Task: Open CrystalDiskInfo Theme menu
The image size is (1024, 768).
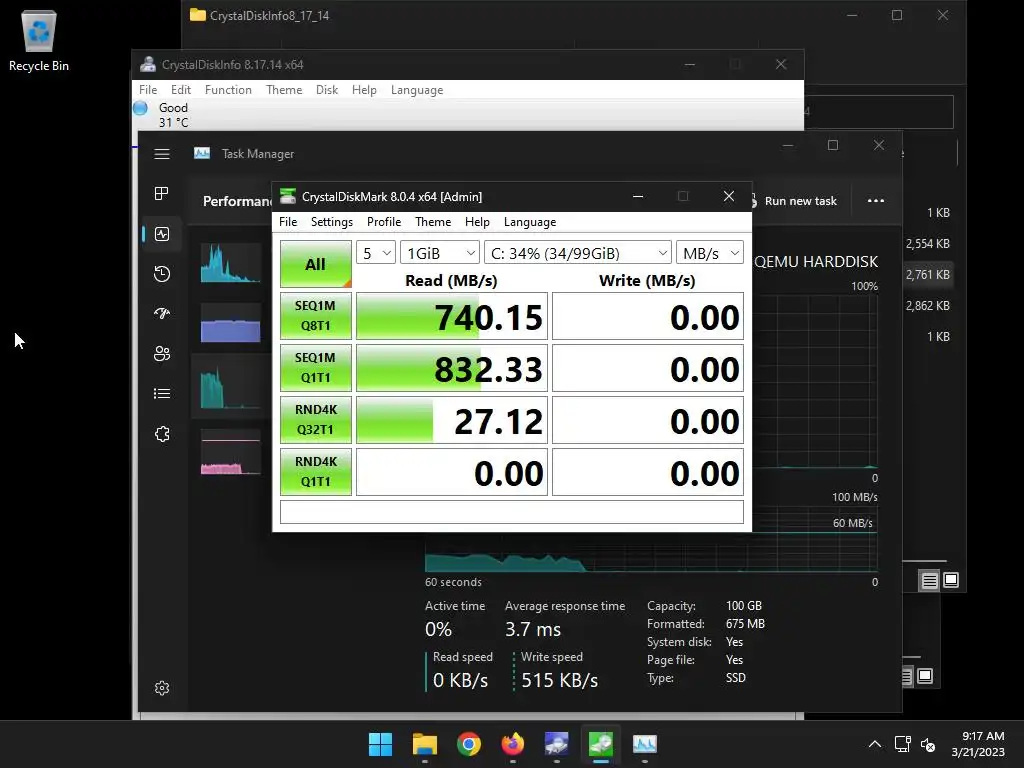Action: point(284,90)
